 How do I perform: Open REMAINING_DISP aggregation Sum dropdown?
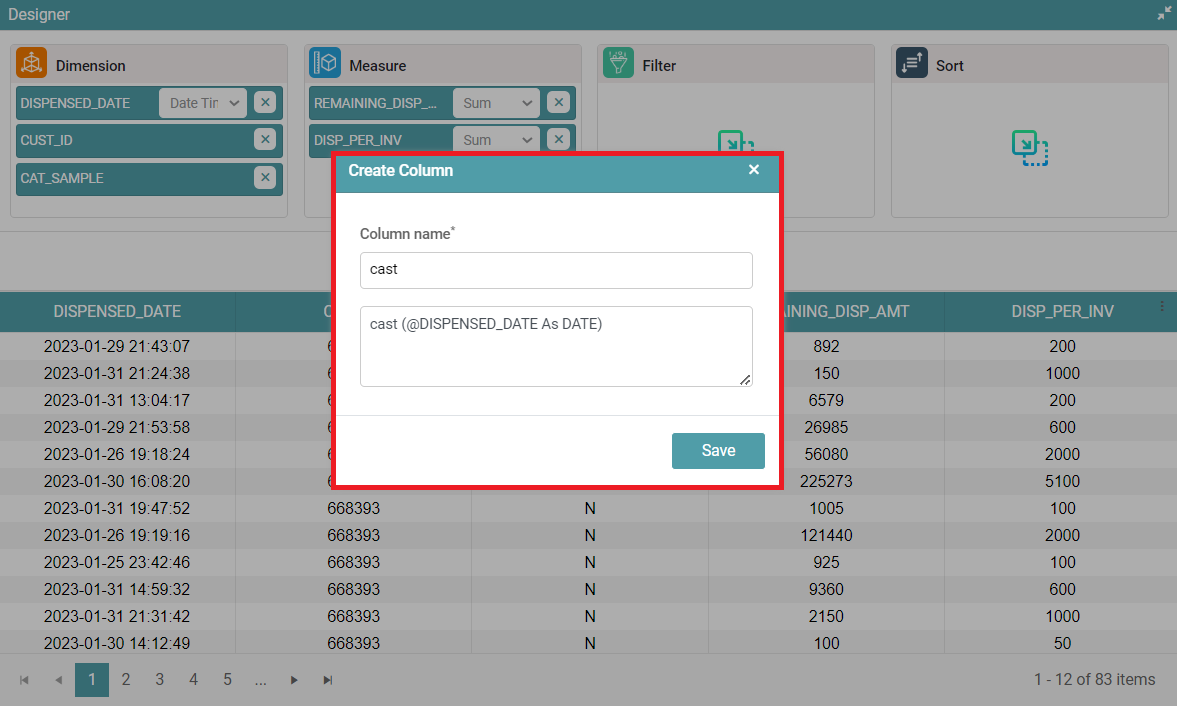(496, 102)
